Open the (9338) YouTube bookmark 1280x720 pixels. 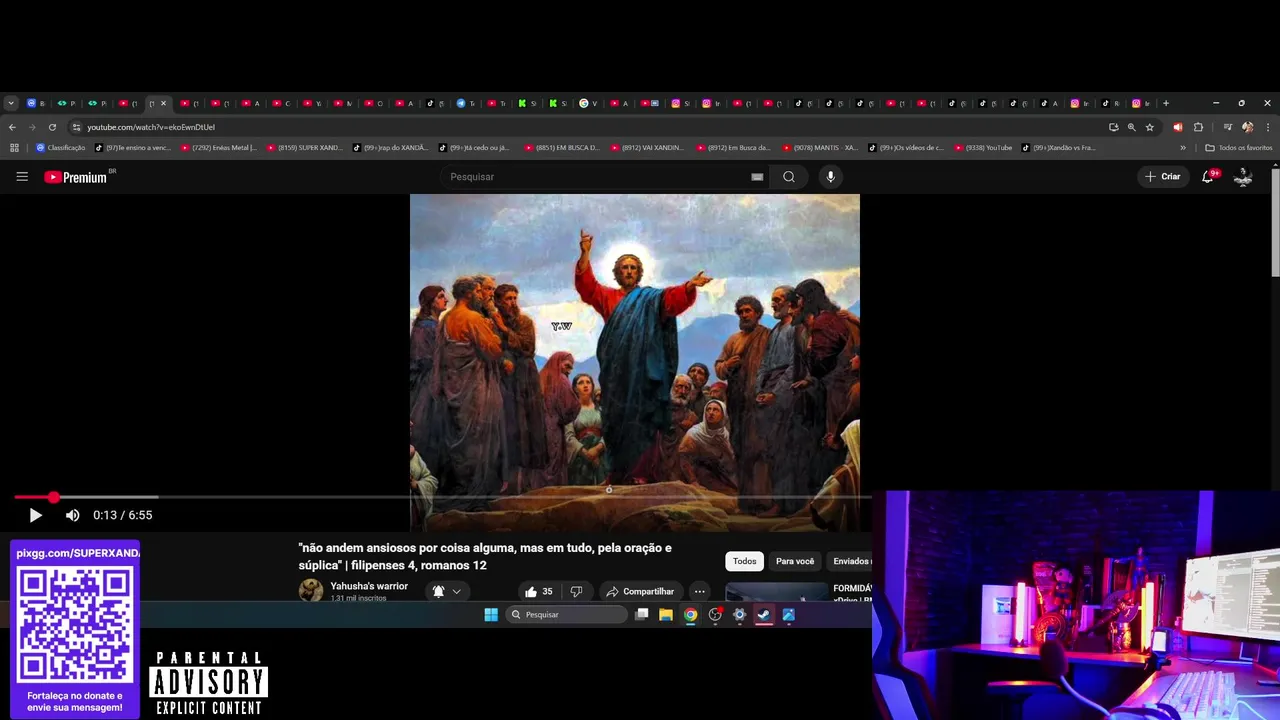[x=983, y=148]
